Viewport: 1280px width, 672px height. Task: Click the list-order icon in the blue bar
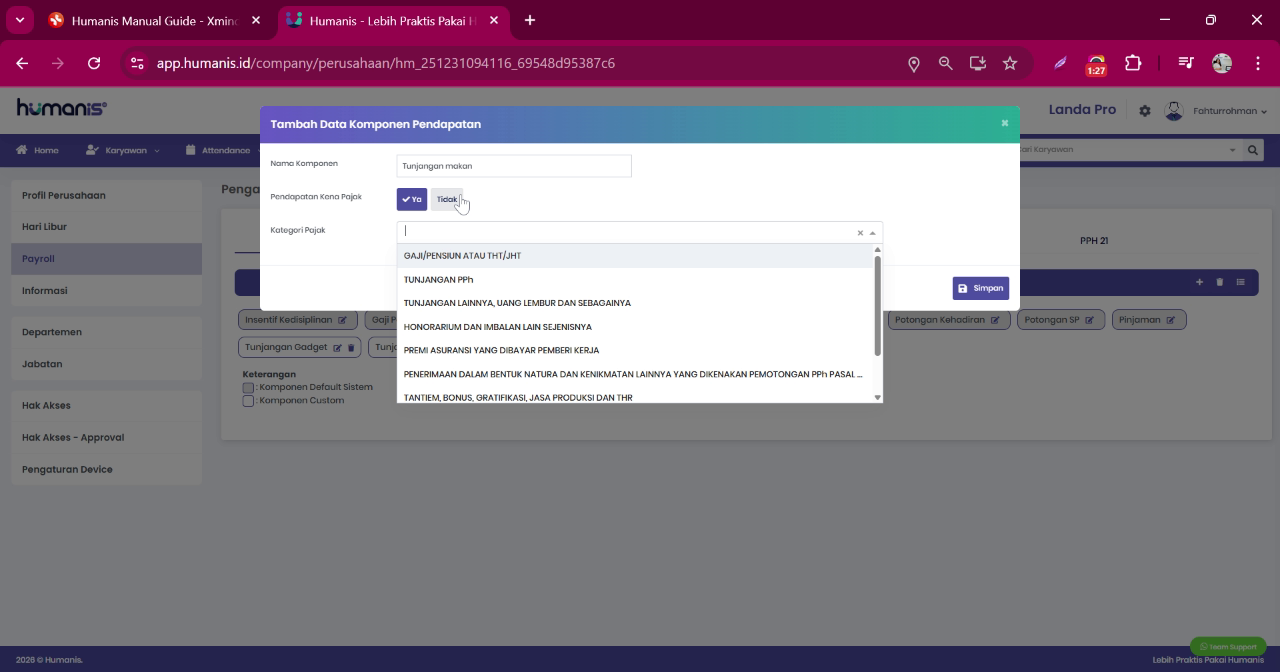(1240, 283)
